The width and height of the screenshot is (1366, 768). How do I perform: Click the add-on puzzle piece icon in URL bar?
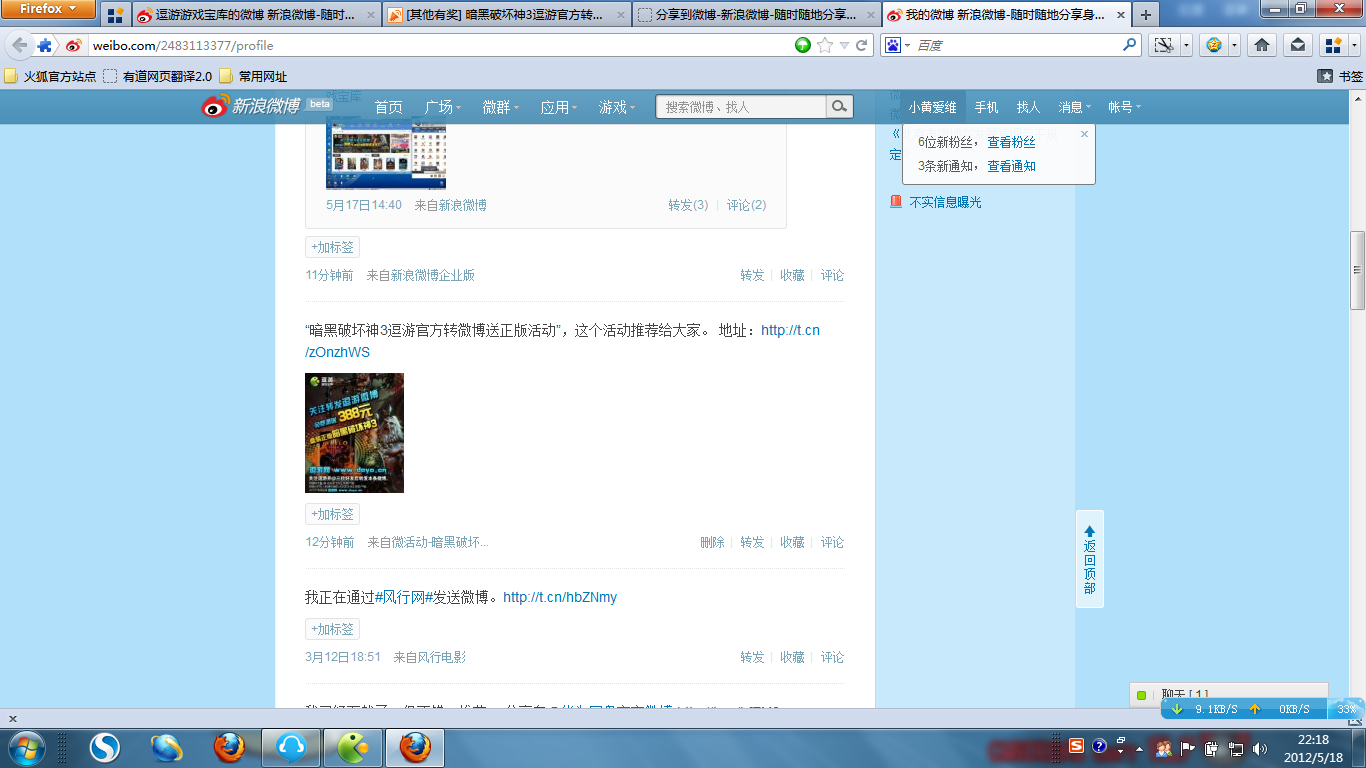click(x=45, y=45)
